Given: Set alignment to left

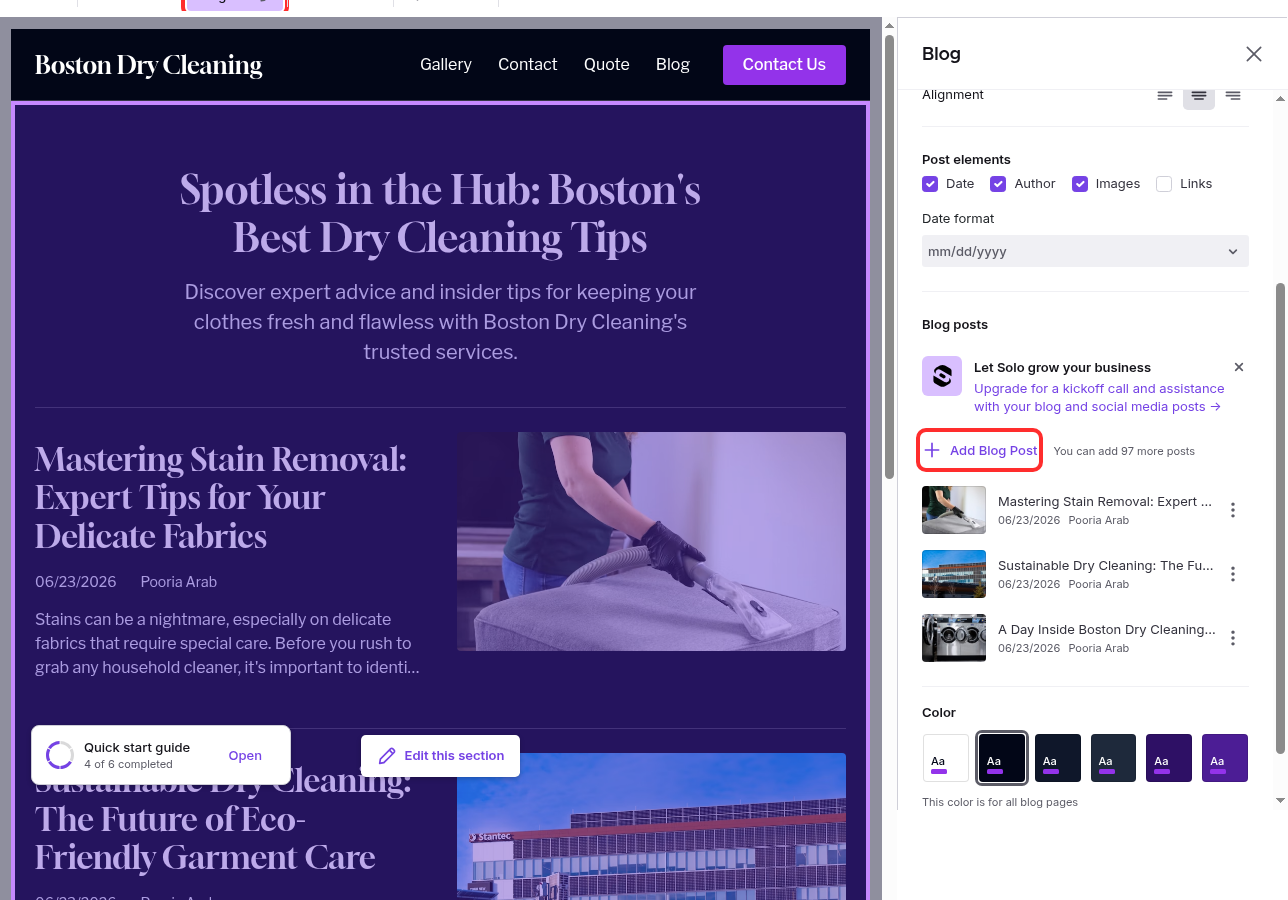Looking at the screenshot, I should [x=1165, y=95].
